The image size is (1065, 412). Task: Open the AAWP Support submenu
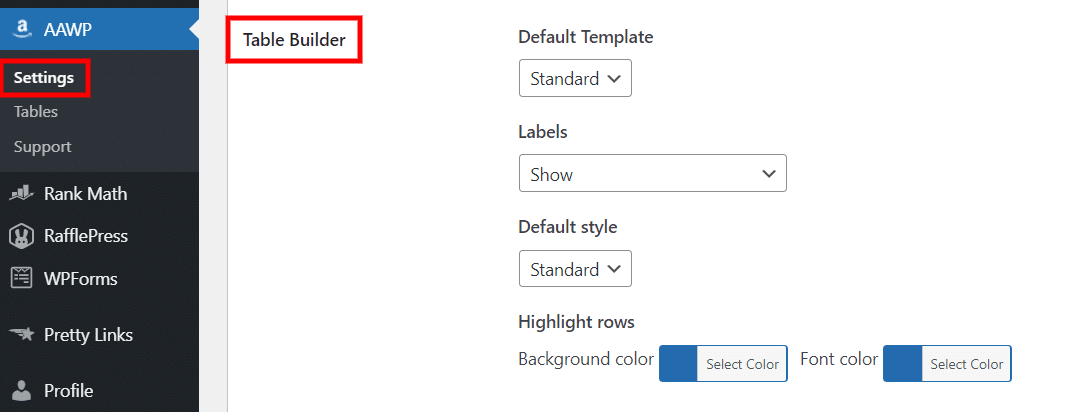[42, 147]
